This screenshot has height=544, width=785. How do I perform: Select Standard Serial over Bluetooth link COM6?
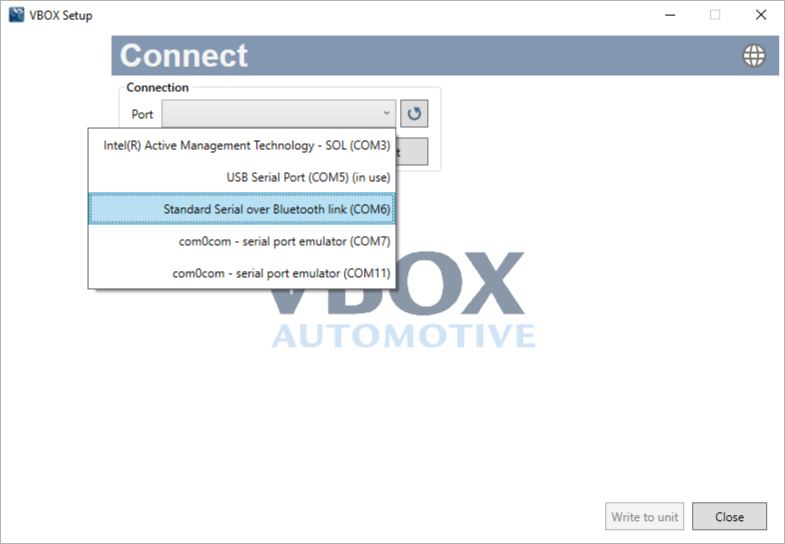242,209
